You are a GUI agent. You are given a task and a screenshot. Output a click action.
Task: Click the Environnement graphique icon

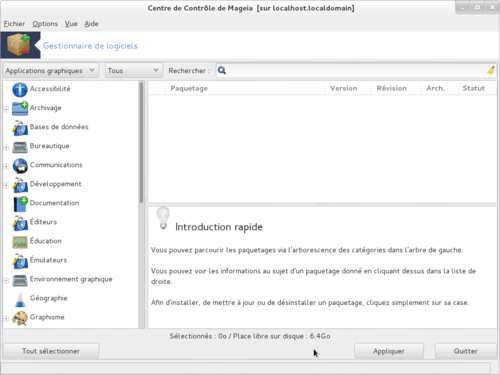20,280
